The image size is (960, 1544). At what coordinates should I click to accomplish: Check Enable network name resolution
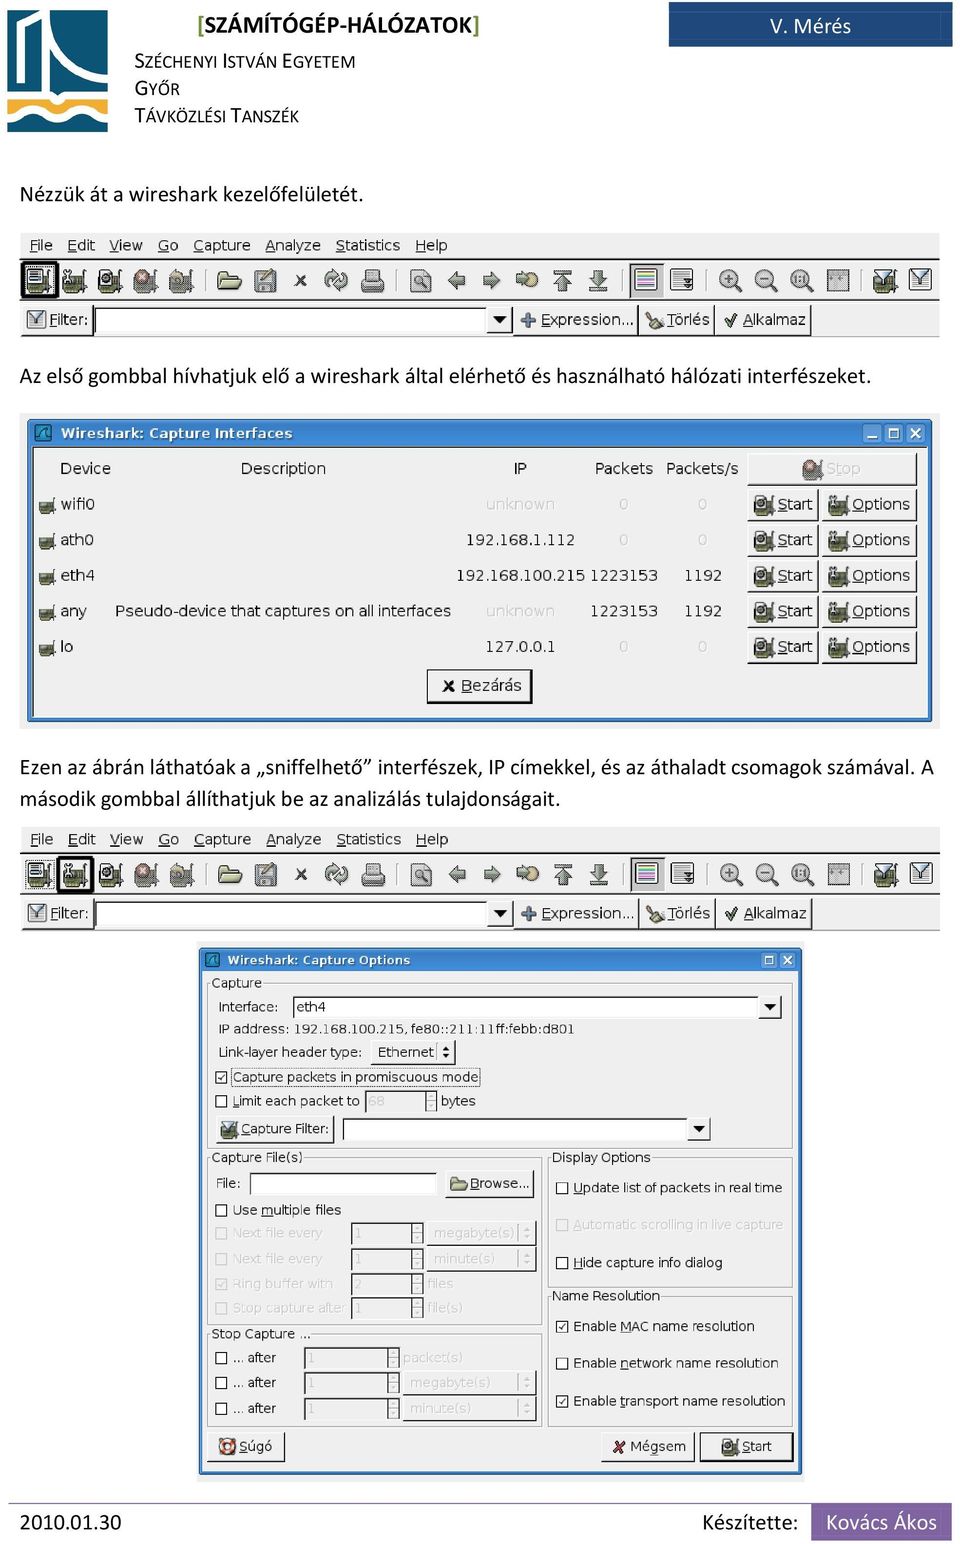tap(562, 1363)
